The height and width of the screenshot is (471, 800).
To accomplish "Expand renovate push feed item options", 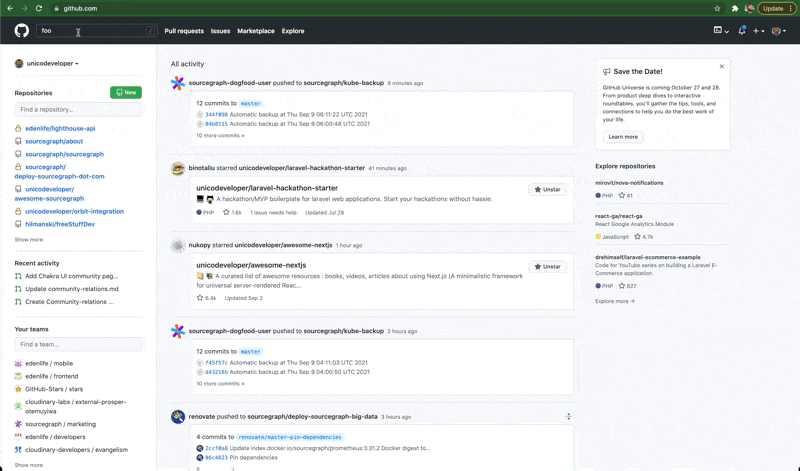I will tap(568, 416).
